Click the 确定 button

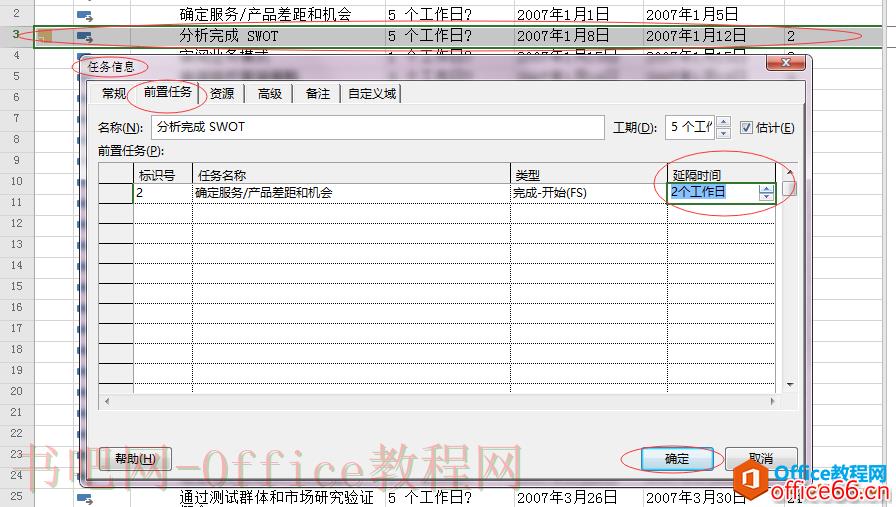(677, 458)
